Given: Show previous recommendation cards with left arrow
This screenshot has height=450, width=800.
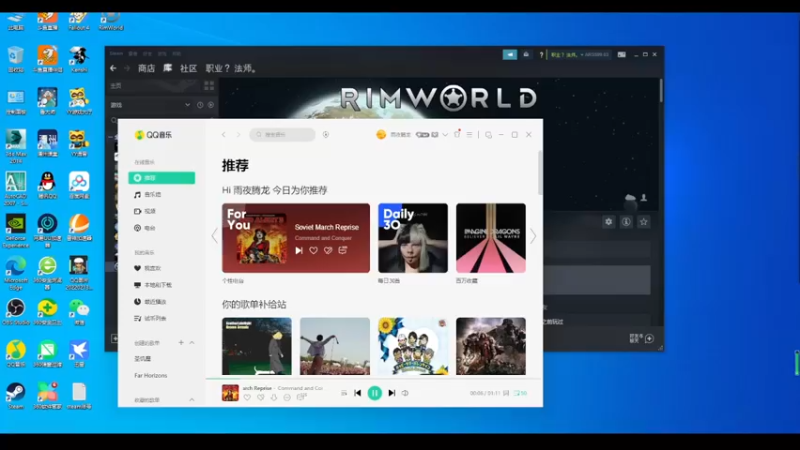Looking at the screenshot, I should (x=214, y=236).
